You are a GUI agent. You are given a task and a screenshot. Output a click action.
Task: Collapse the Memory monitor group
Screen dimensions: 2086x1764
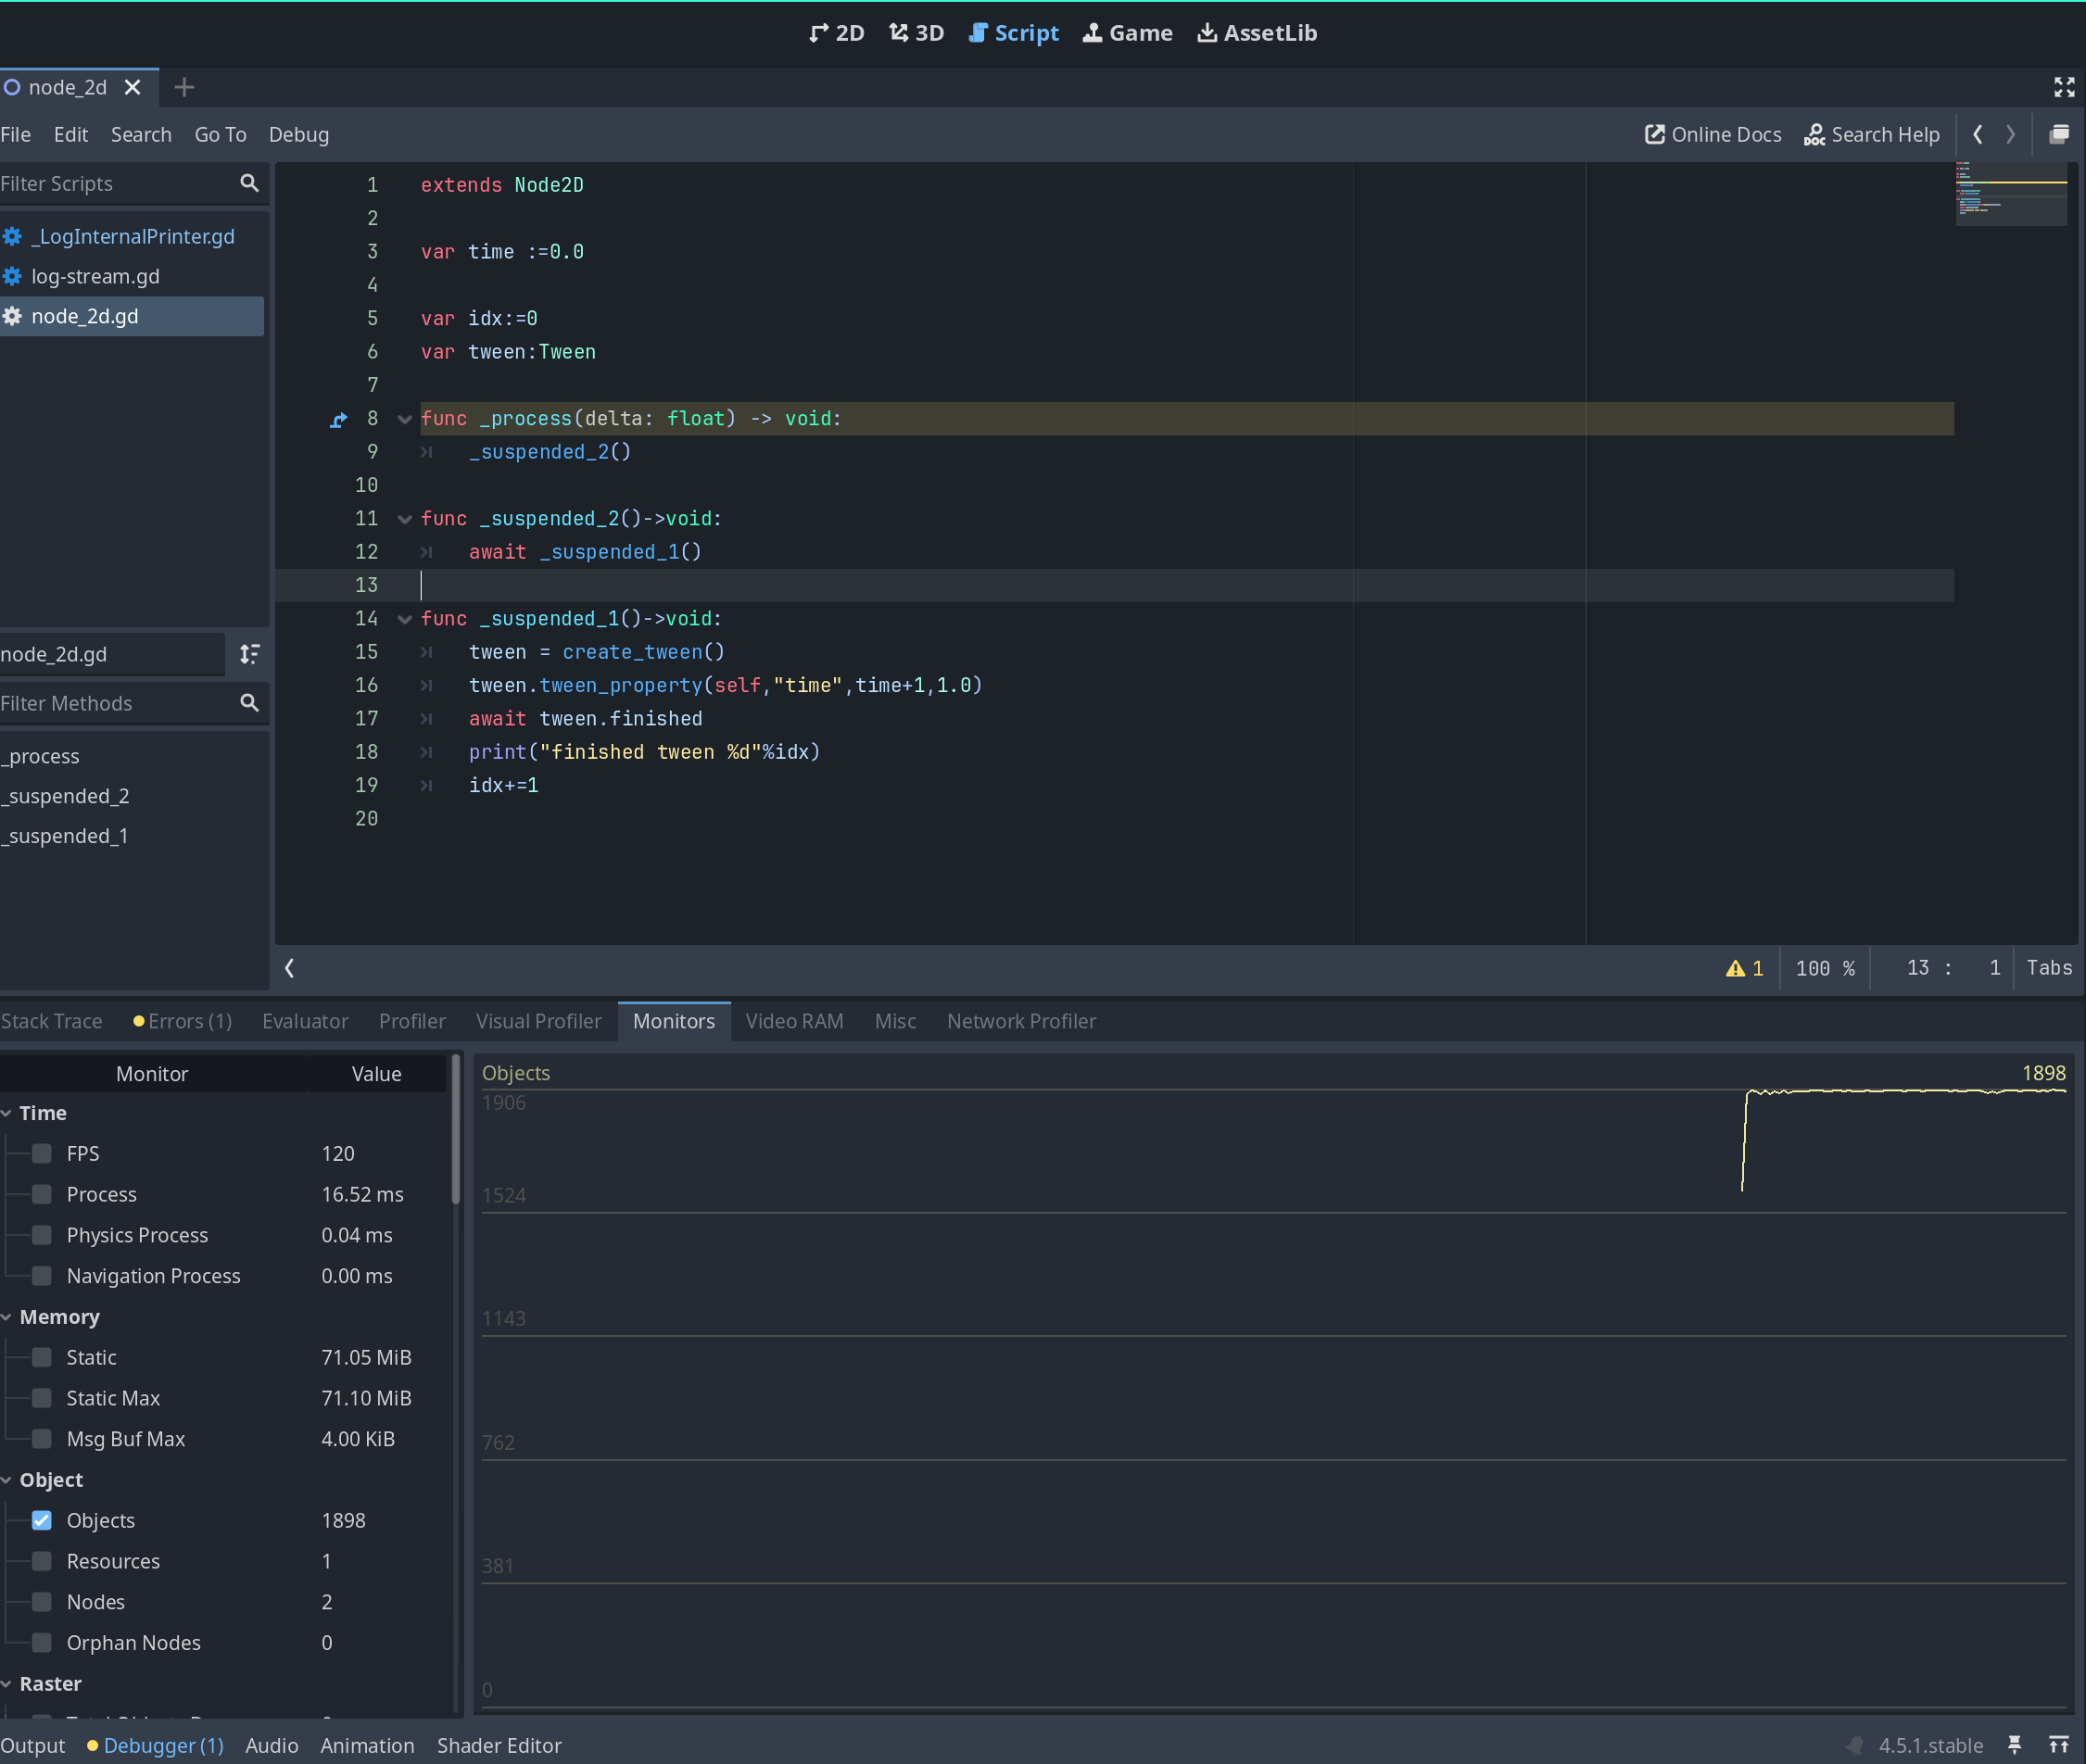click(x=7, y=1317)
